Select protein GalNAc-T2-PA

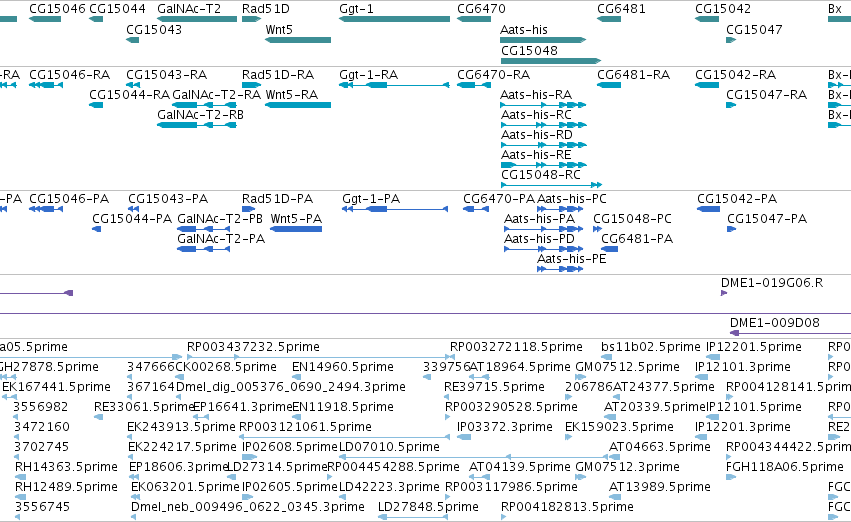(221, 239)
